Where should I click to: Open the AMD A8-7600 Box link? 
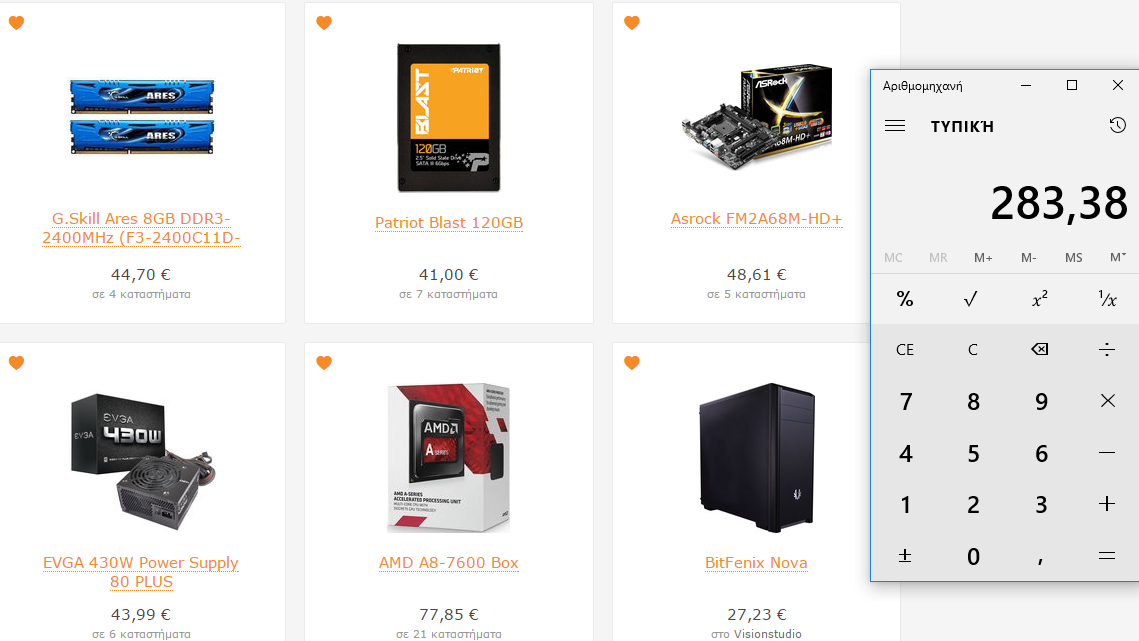[x=449, y=563]
